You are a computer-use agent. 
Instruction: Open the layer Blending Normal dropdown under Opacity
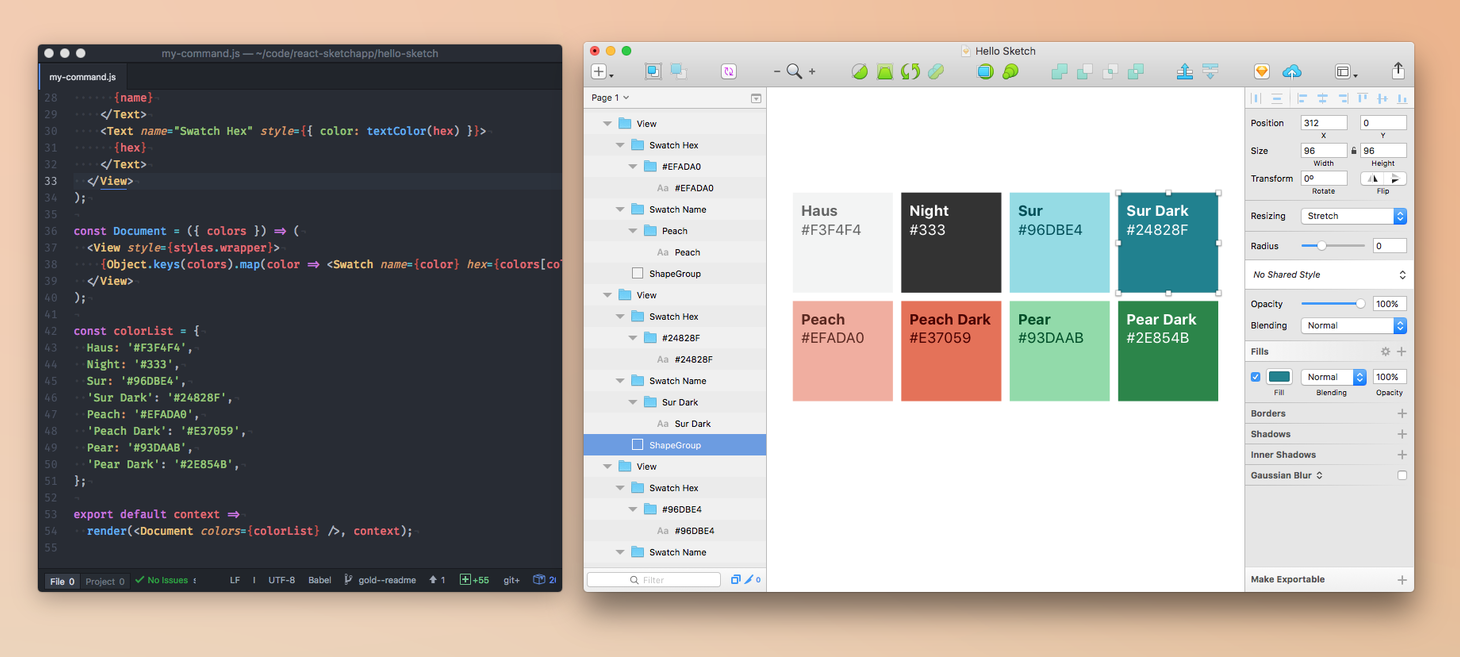(1354, 325)
